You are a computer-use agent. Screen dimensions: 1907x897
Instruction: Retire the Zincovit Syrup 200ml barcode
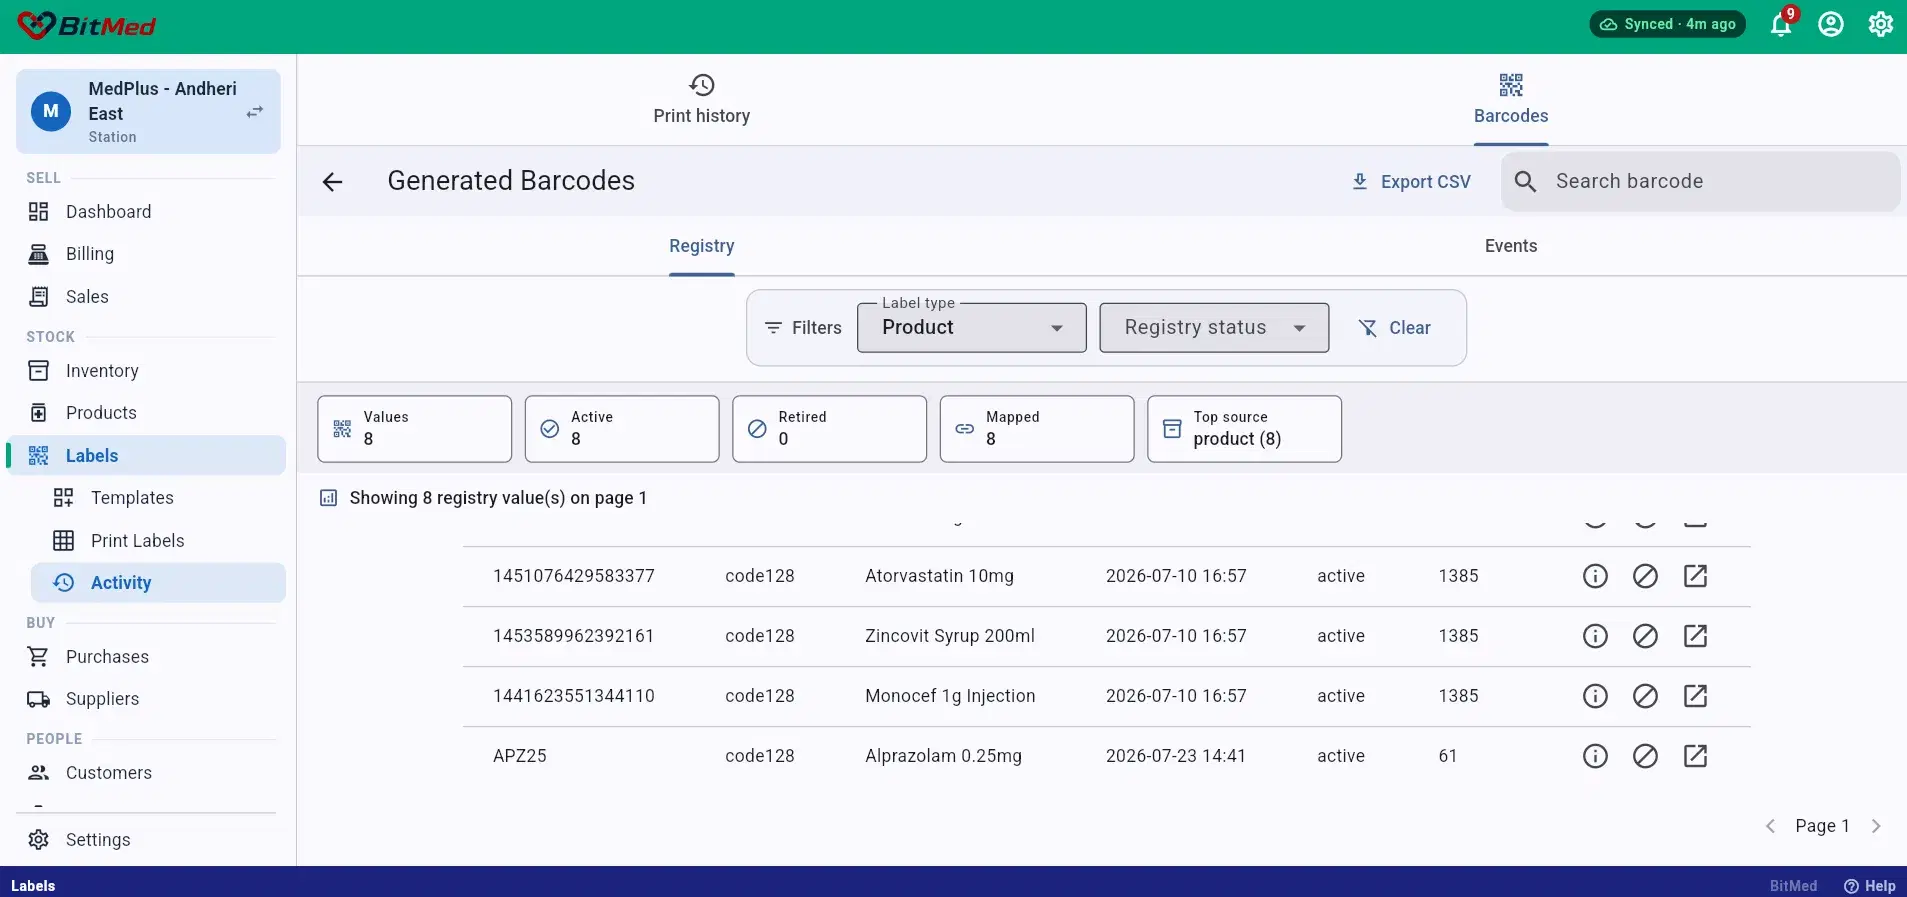(1645, 636)
